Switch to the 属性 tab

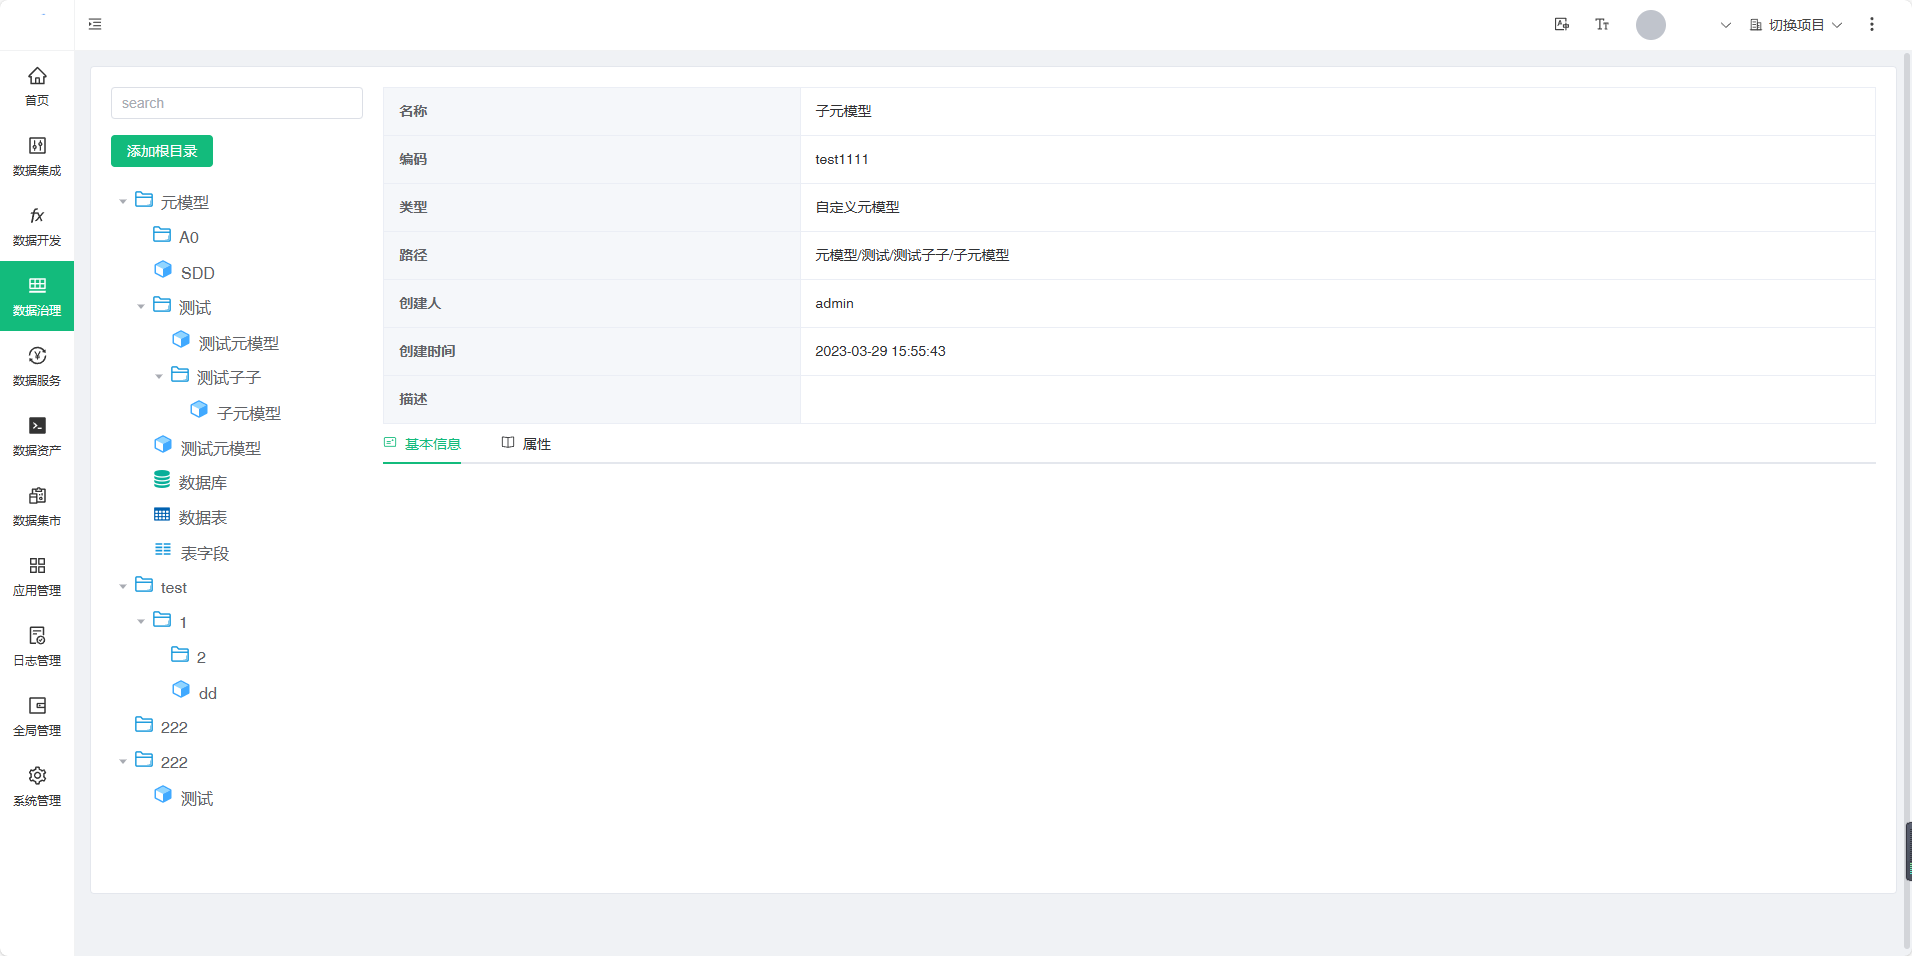pyautogui.click(x=527, y=444)
